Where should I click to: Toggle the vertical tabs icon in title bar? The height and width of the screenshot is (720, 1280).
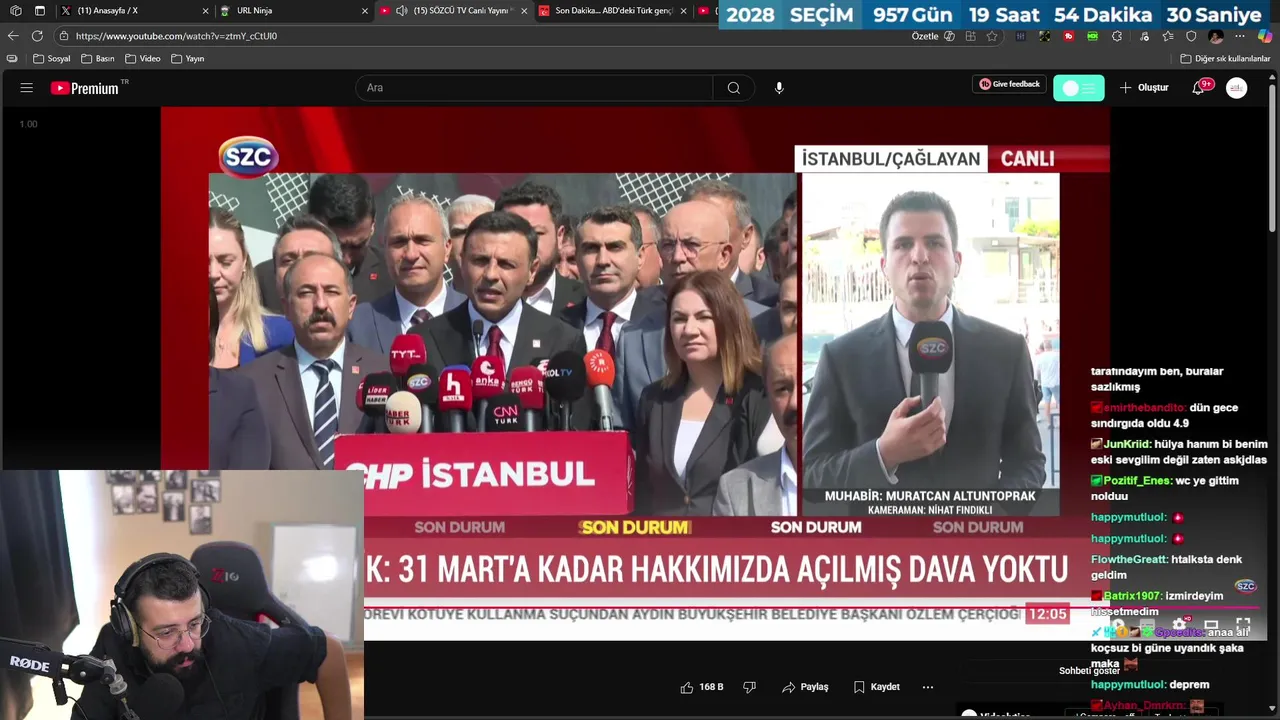coord(40,11)
